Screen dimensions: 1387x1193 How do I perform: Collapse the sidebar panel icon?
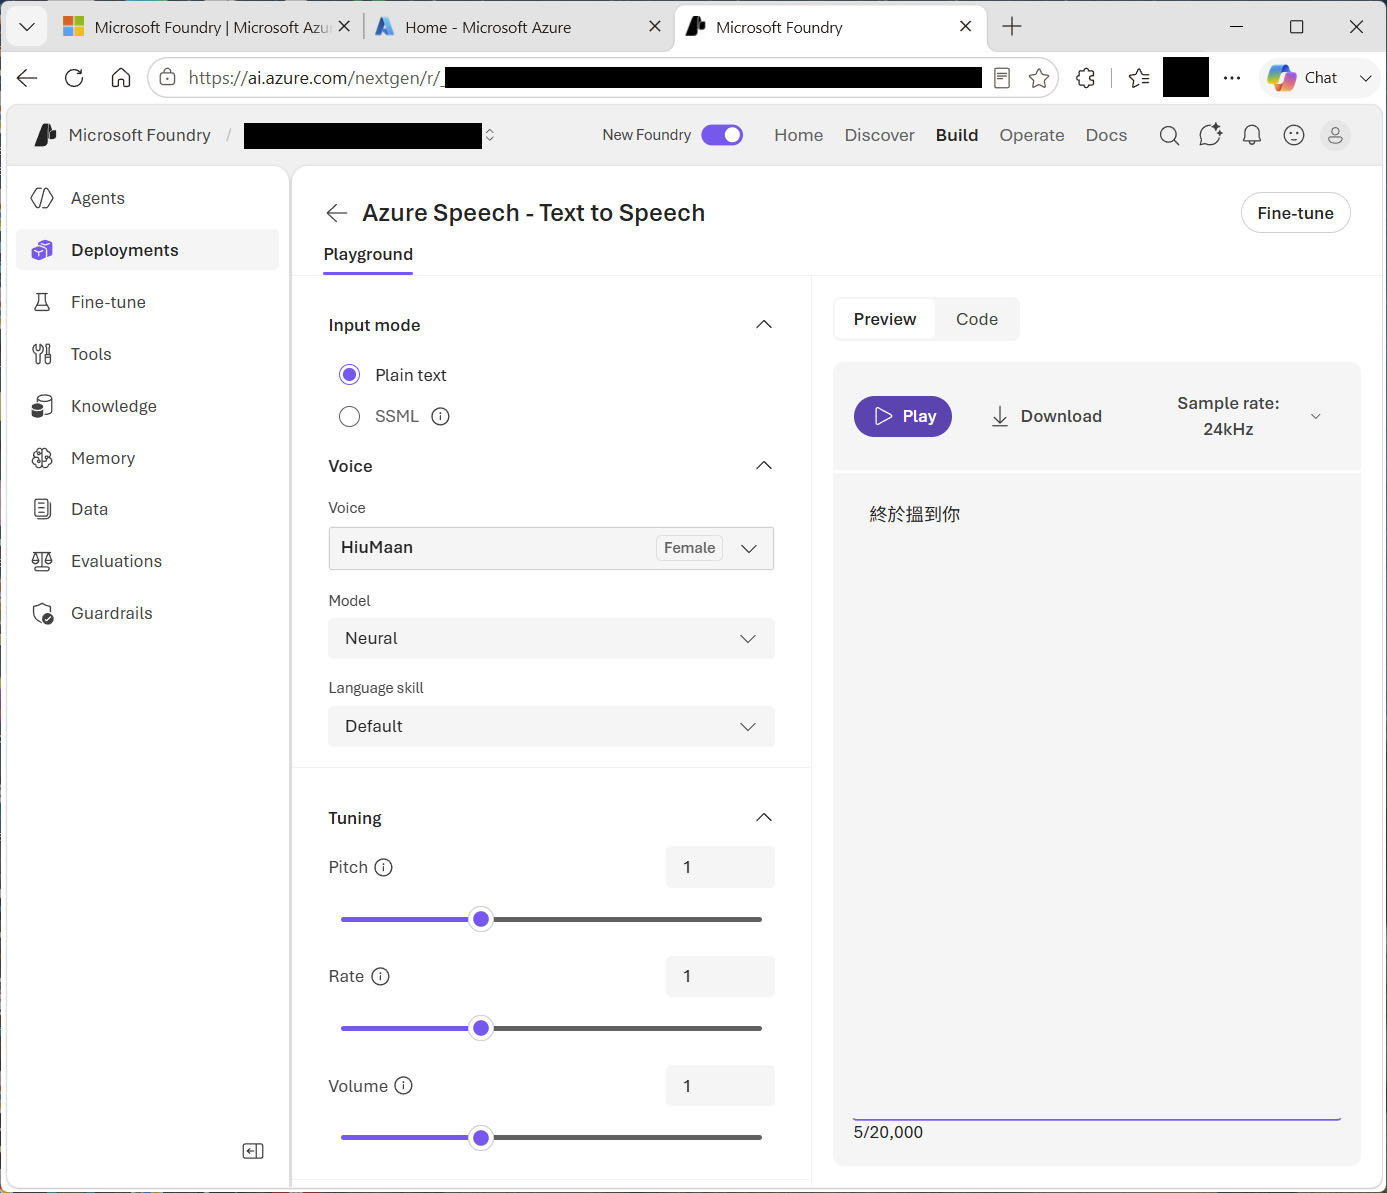[253, 1151]
